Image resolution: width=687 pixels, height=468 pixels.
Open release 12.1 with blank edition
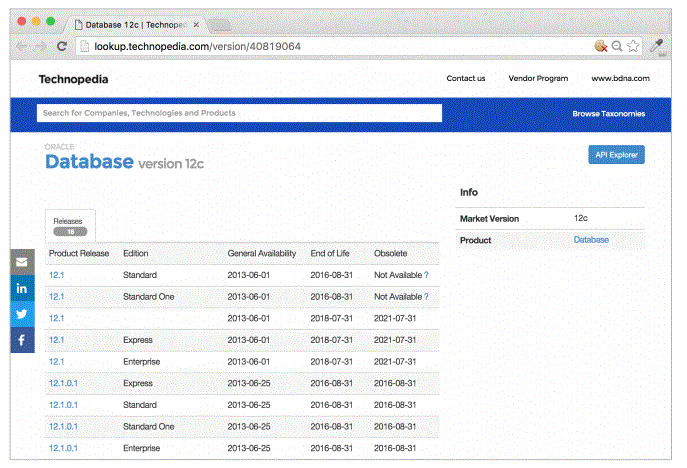57,318
